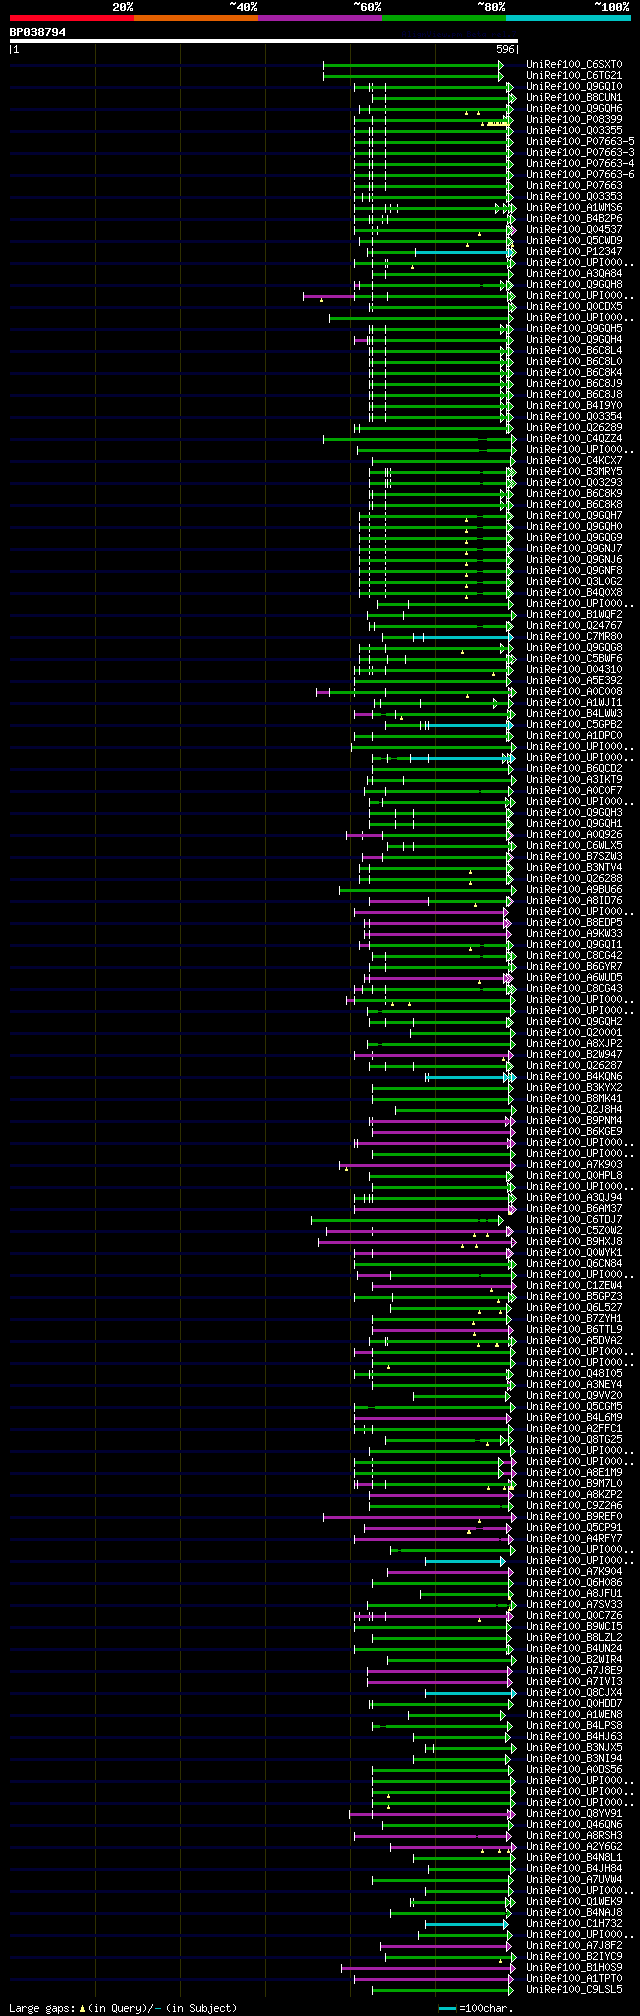Click the white query sequence length bar

263,41
